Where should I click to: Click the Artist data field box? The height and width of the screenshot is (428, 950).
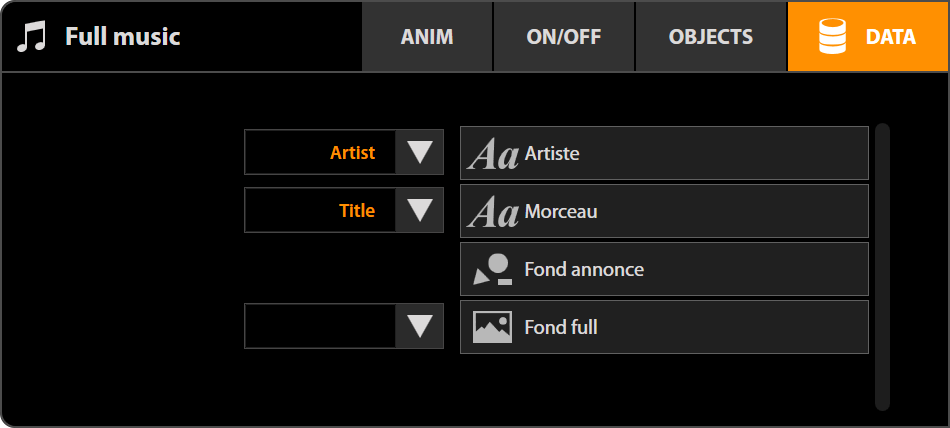click(320, 153)
